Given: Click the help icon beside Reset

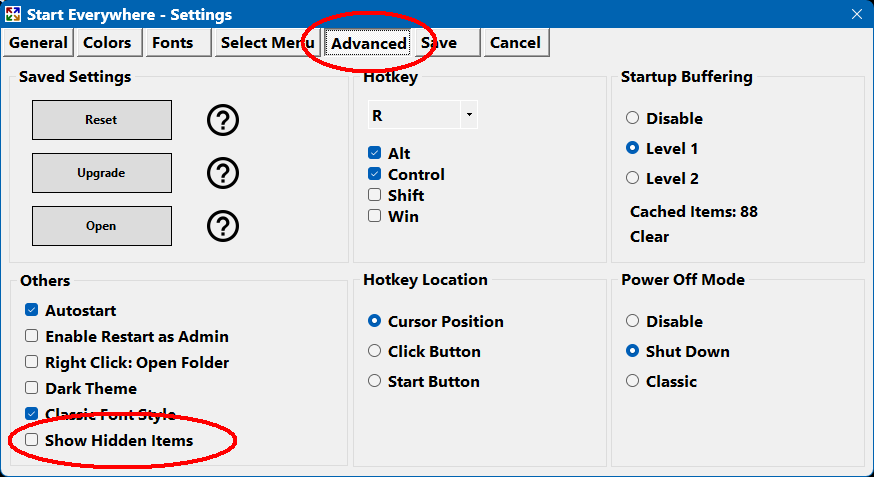Looking at the screenshot, I should 223,120.
